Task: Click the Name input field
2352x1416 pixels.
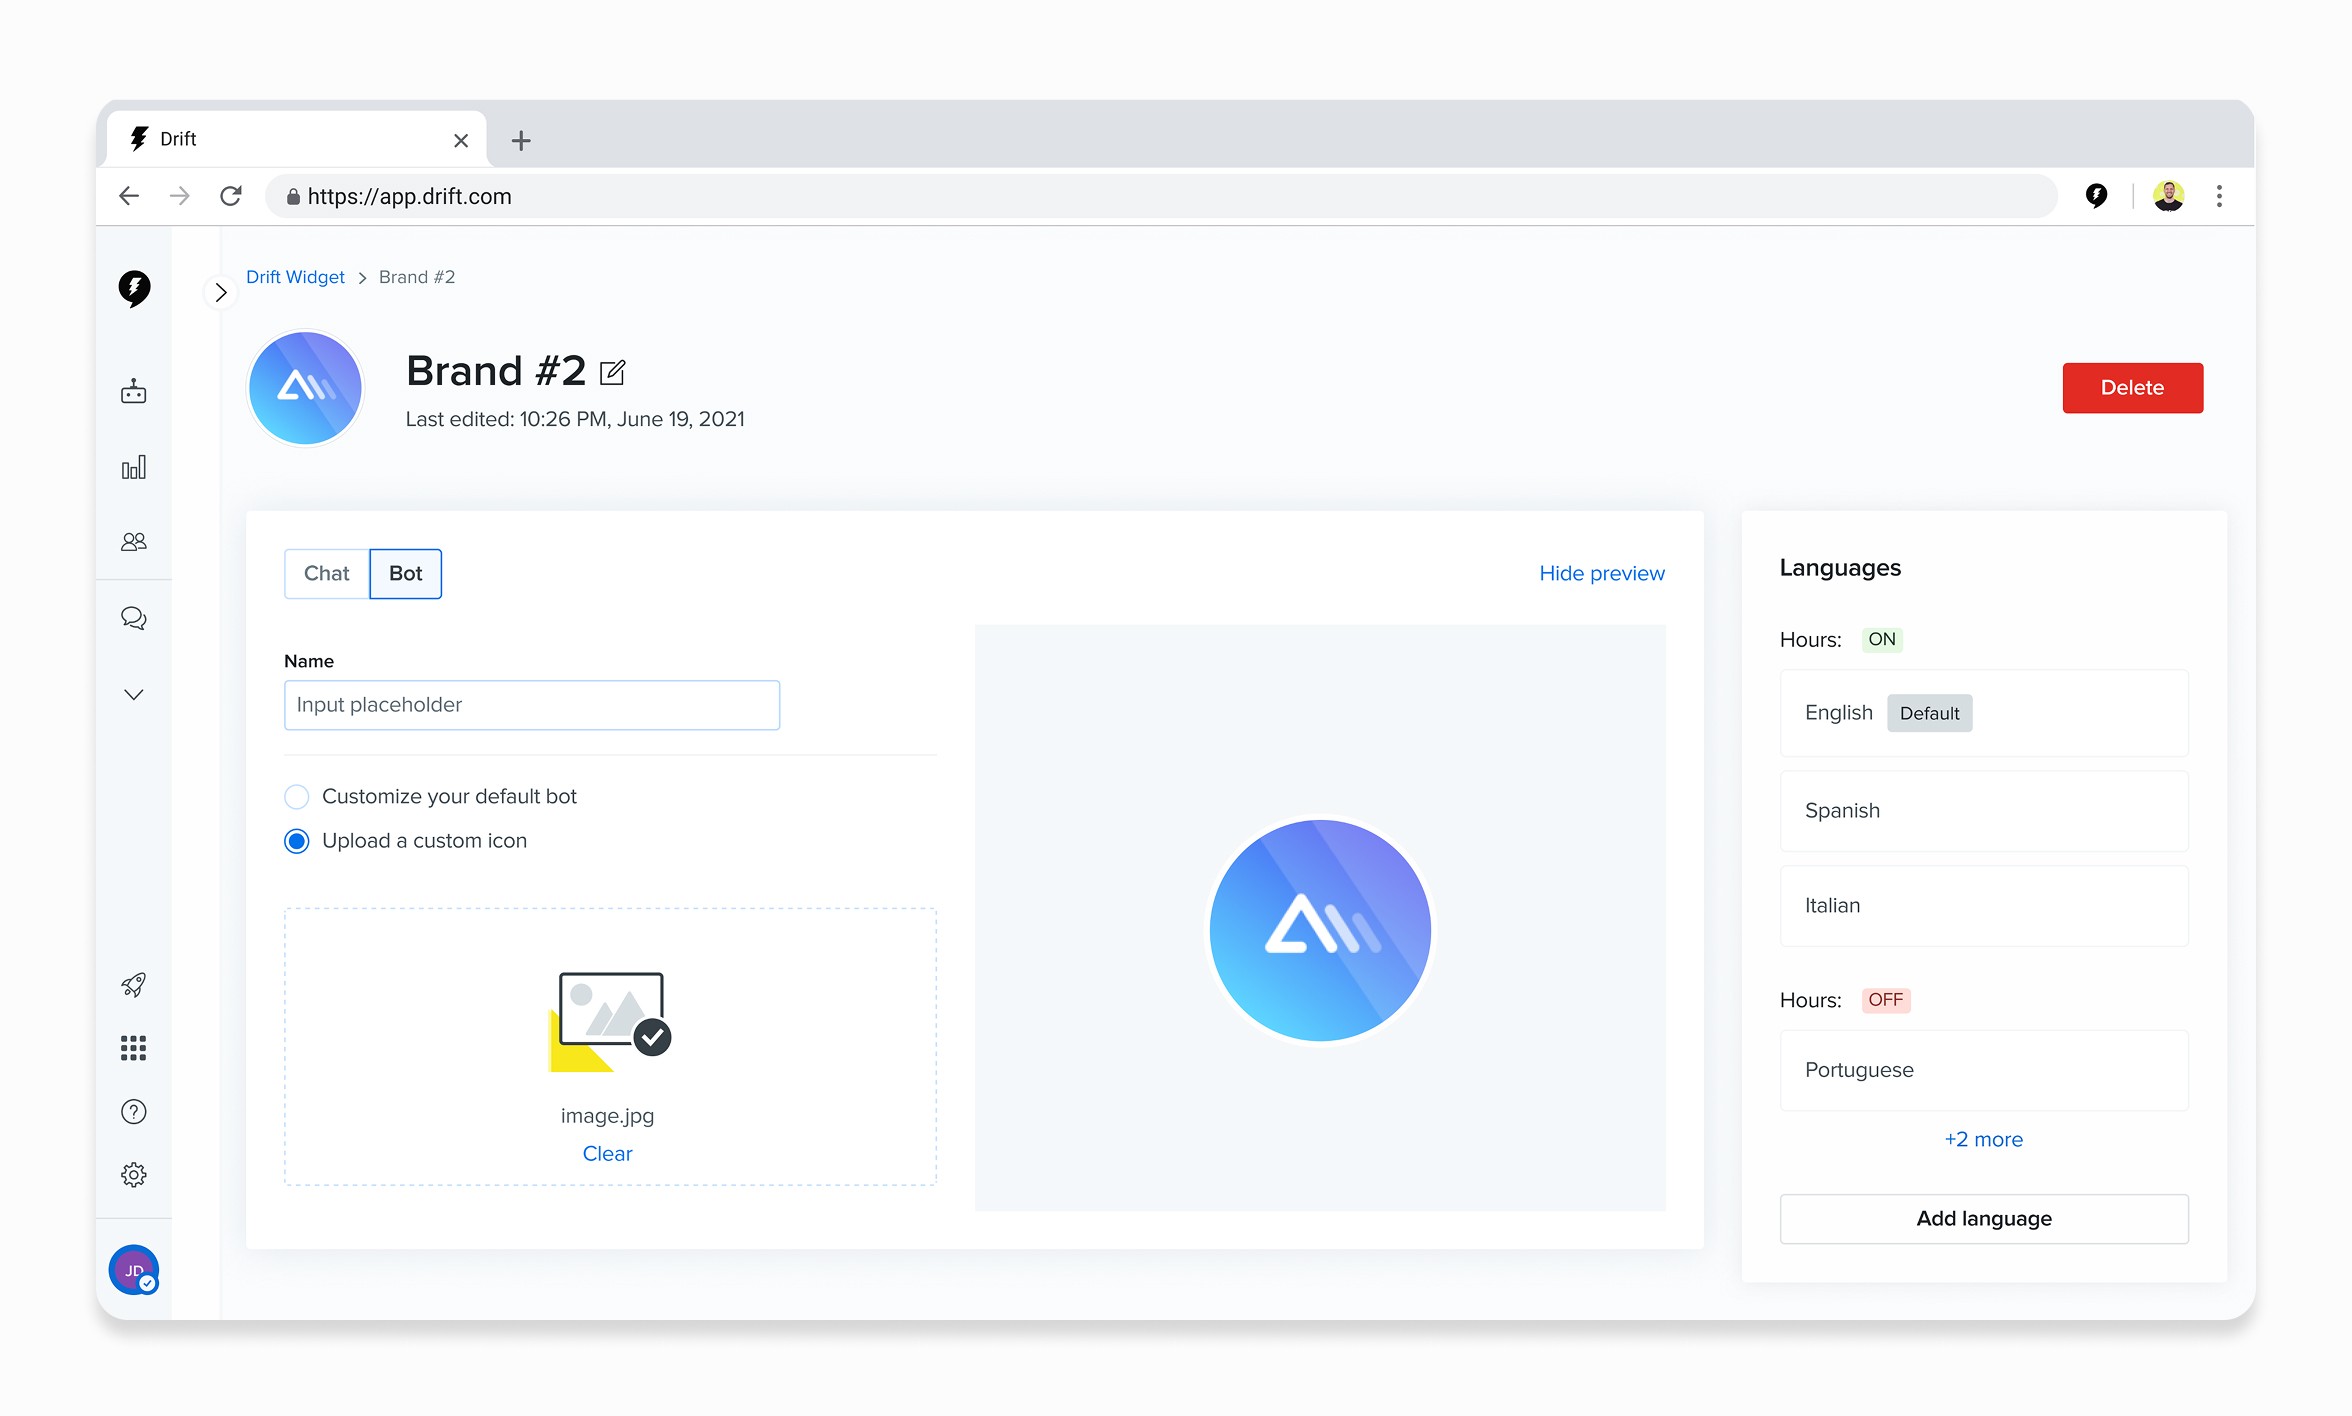Action: point(531,705)
